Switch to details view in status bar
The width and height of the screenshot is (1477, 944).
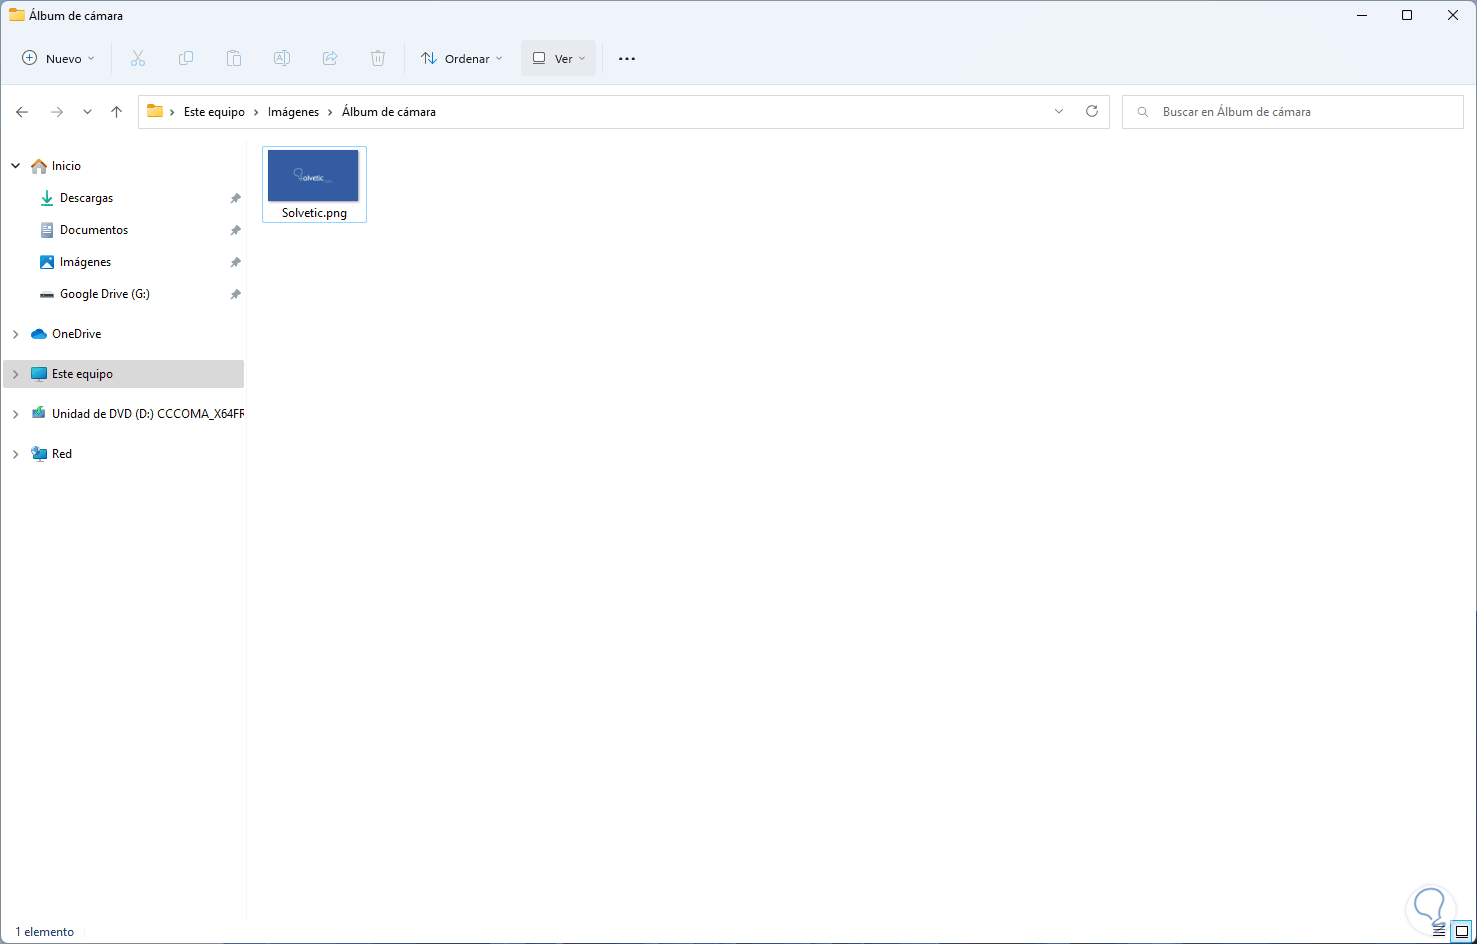pos(1439,931)
